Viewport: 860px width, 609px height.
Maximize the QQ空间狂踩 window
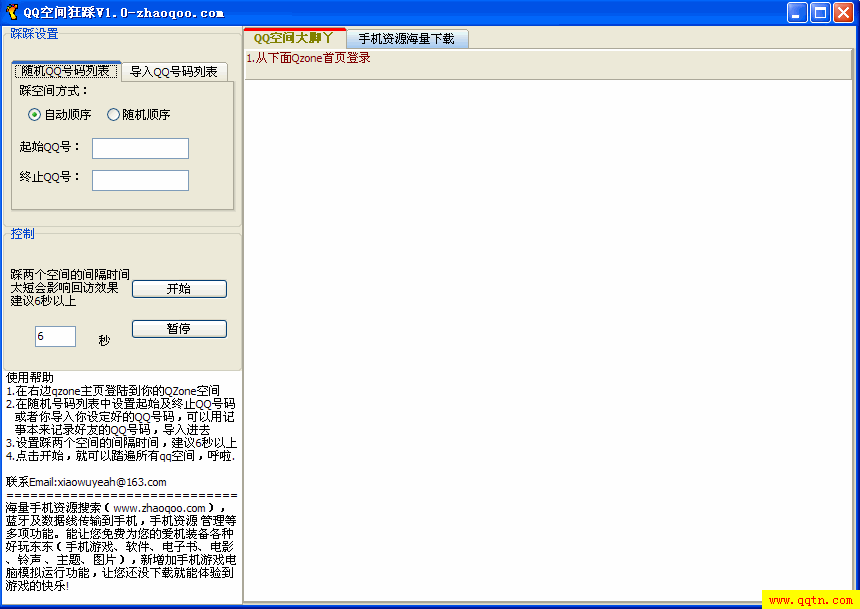point(820,12)
